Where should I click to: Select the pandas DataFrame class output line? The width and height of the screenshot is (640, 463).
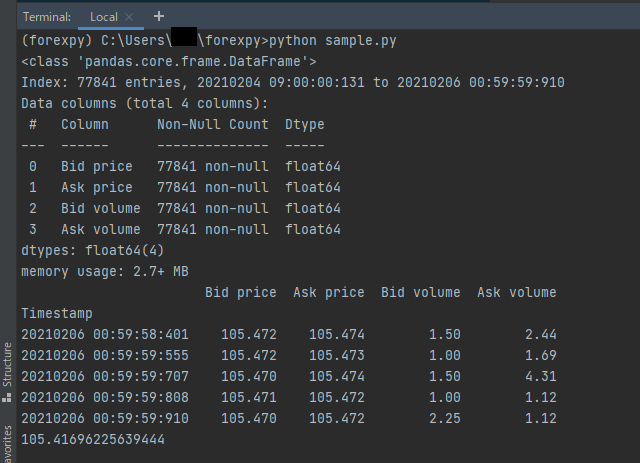pos(168,62)
